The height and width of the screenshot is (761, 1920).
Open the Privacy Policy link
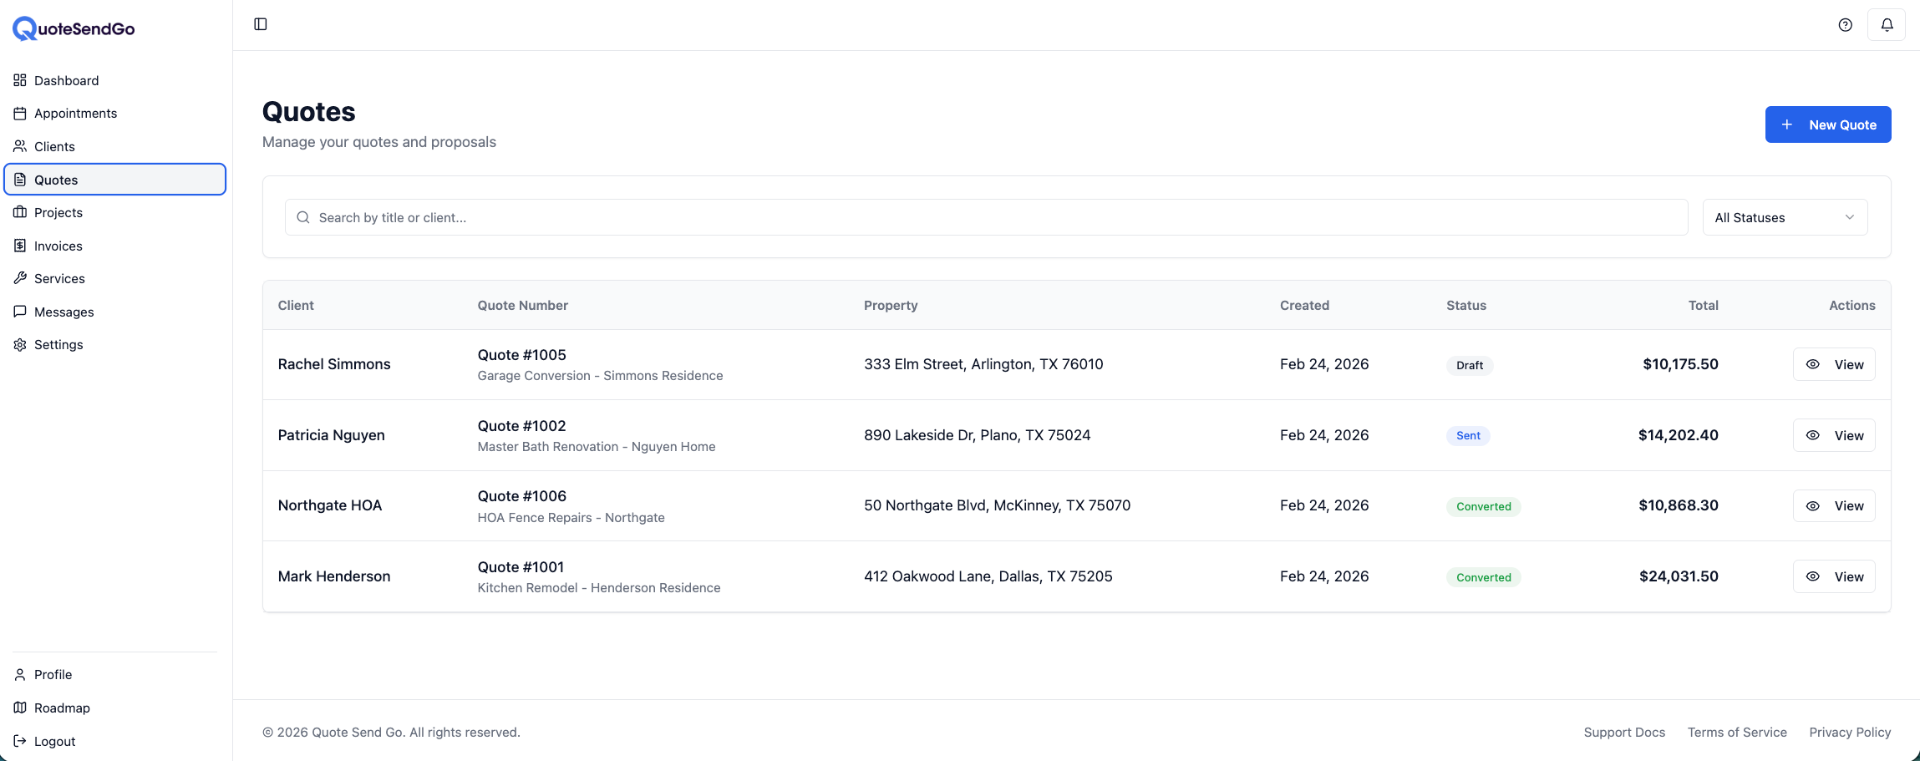point(1849,733)
